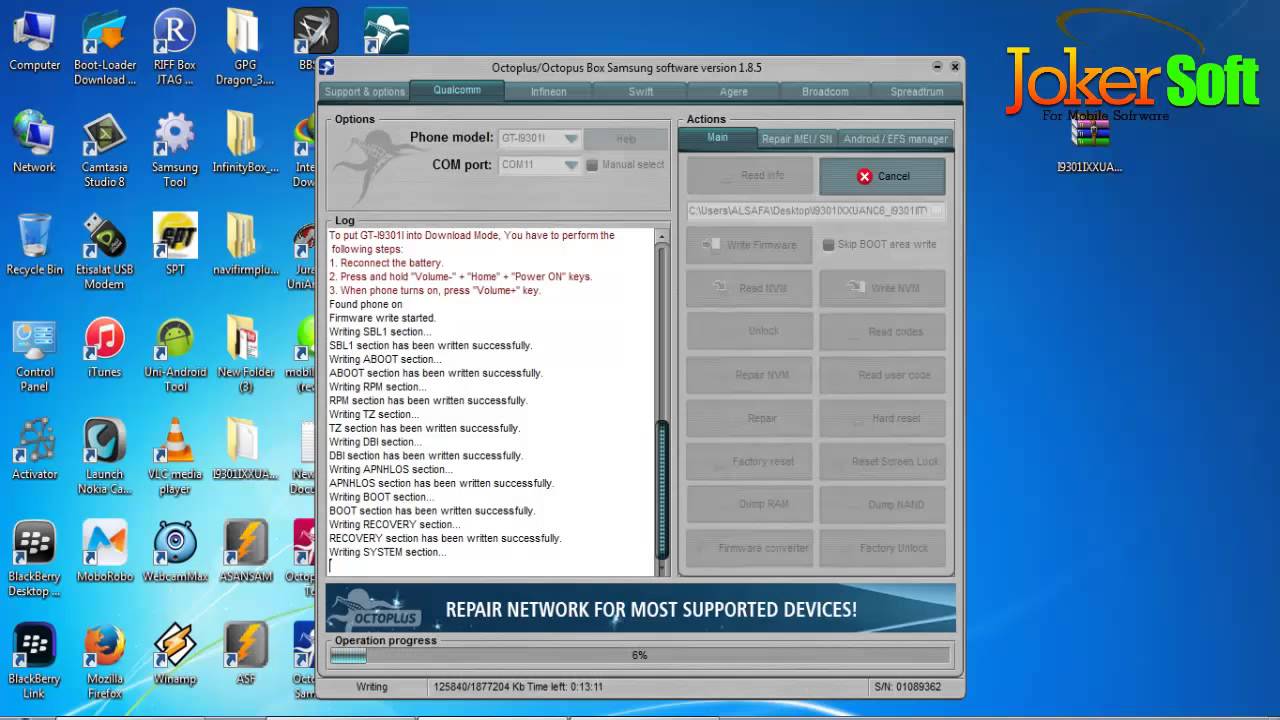Viewport: 1280px width, 720px height.
Task: Click the Octoplus Repair Network banner
Action: (x=640, y=608)
